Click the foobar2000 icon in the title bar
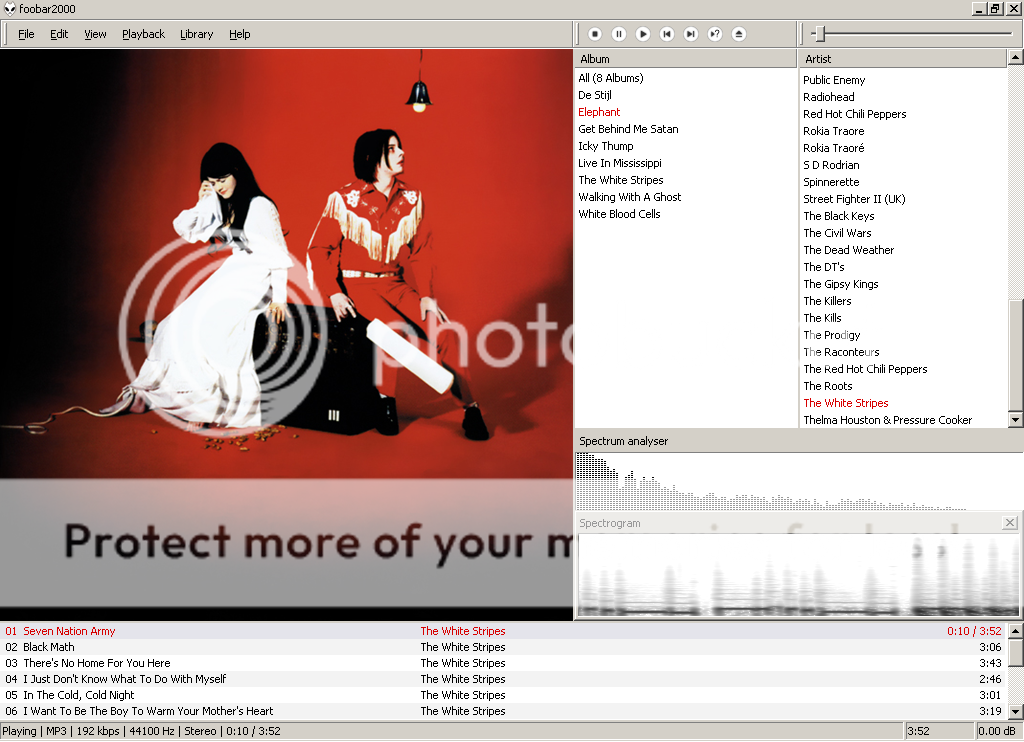The width and height of the screenshot is (1024, 742). tap(10, 8)
